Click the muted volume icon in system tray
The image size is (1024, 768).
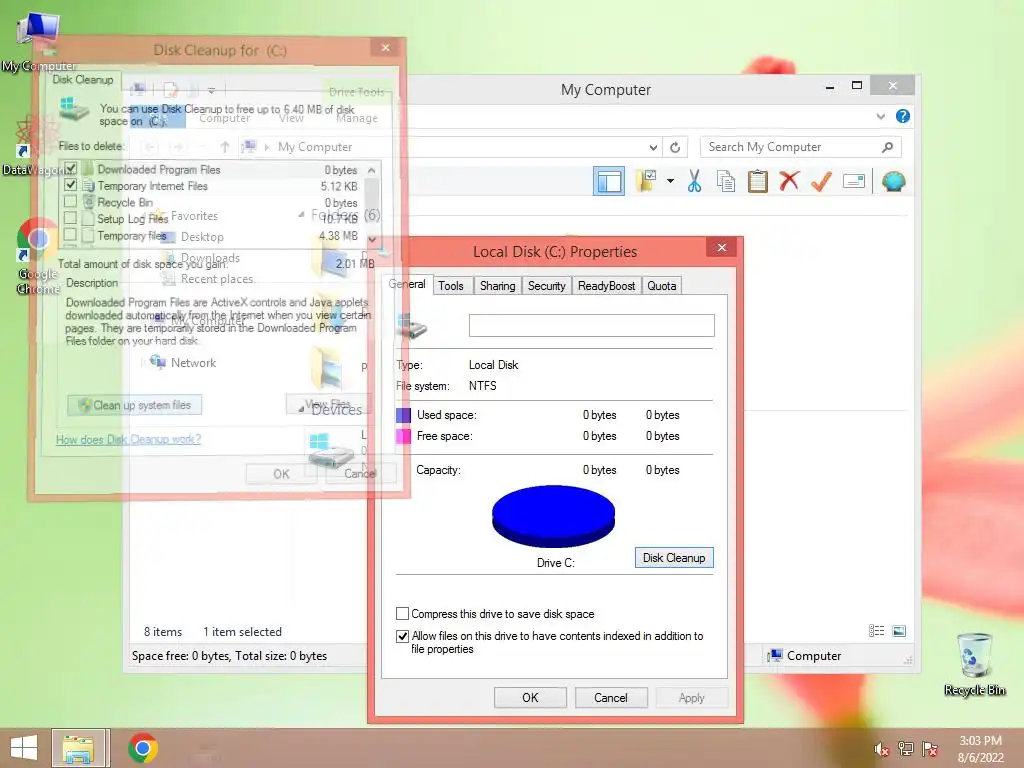coord(881,749)
